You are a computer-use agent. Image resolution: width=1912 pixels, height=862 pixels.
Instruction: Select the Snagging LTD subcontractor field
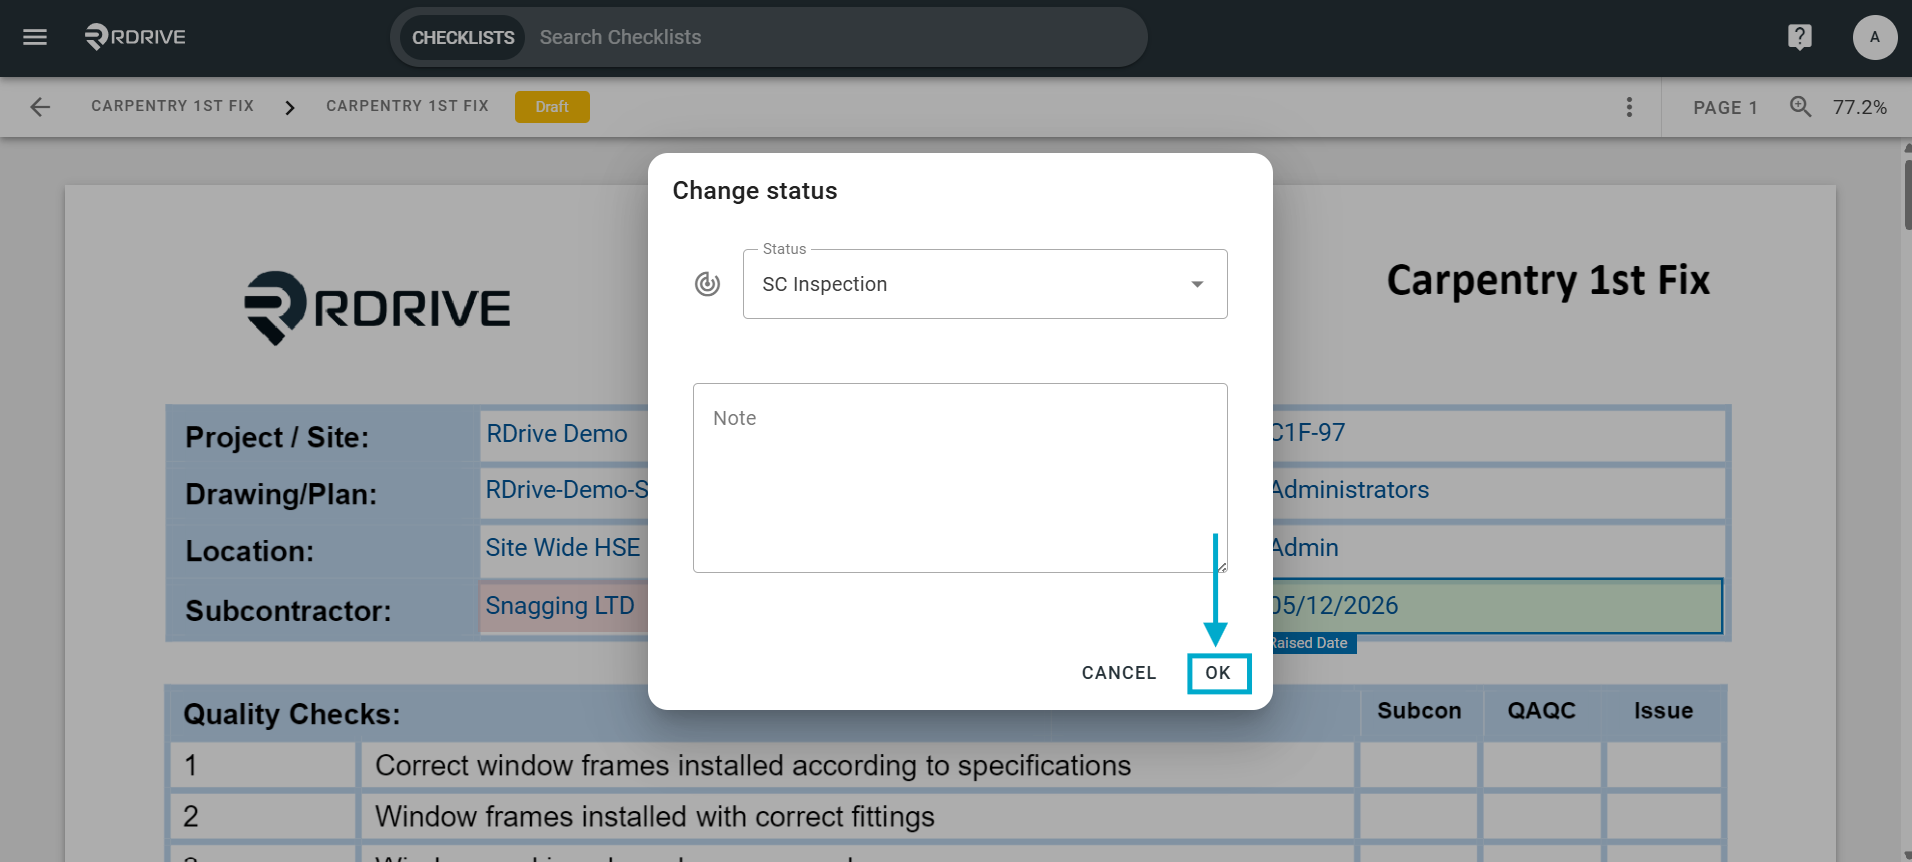pos(564,606)
